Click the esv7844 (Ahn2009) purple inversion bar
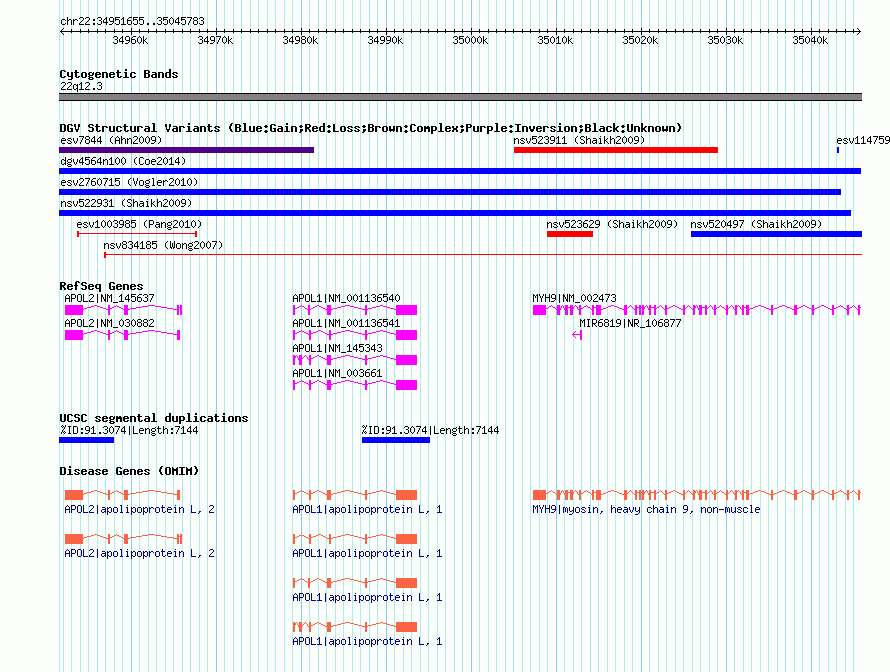The height and width of the screenshot is (672, 890). pos(186,150)
